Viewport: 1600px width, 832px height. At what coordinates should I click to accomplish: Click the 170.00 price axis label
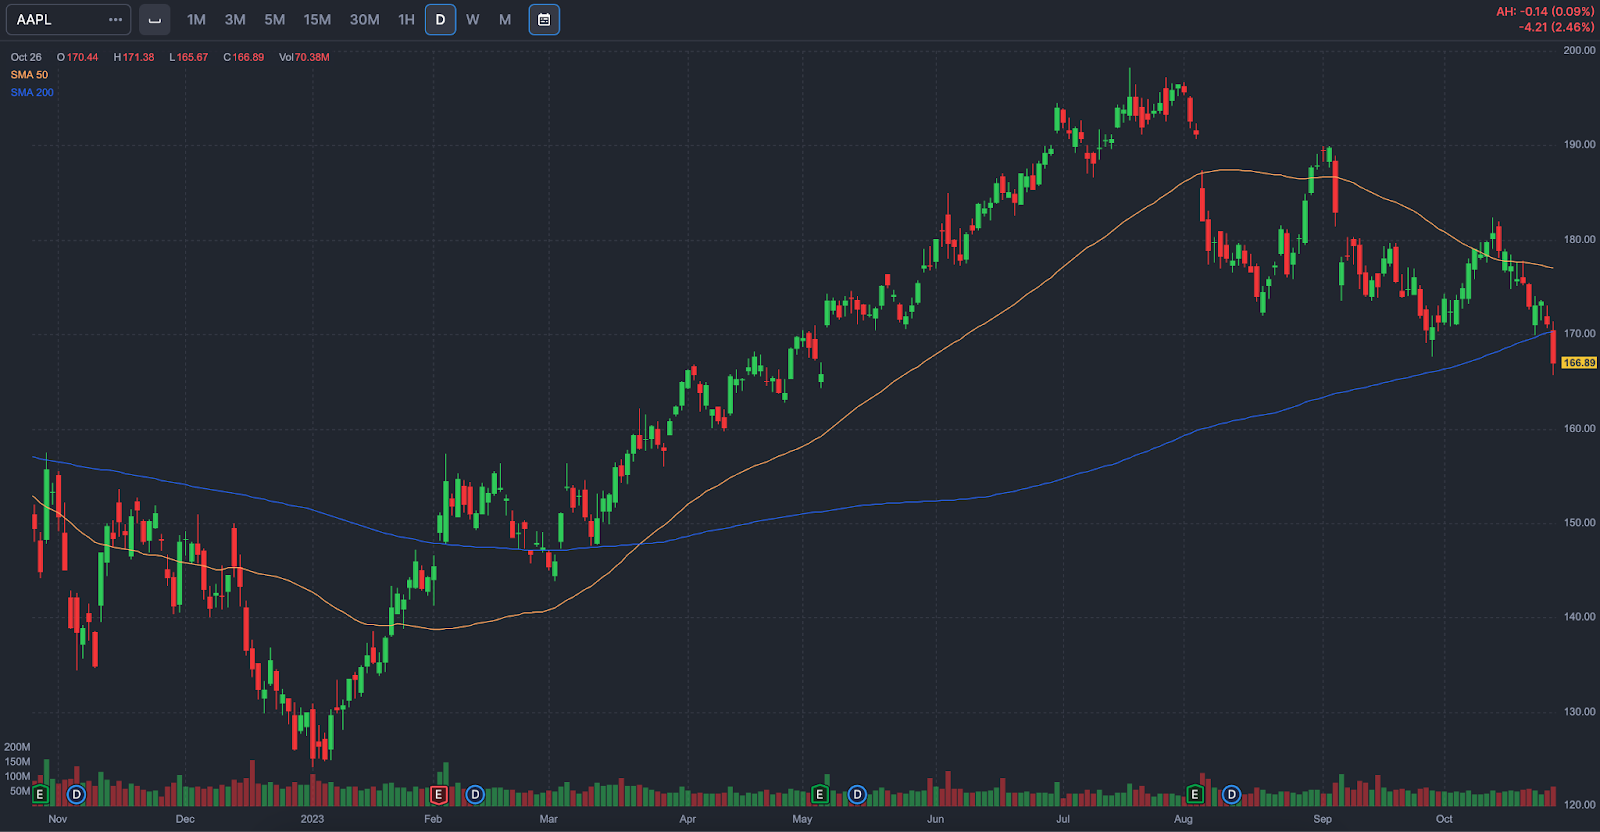click(x=1580, y=334)
